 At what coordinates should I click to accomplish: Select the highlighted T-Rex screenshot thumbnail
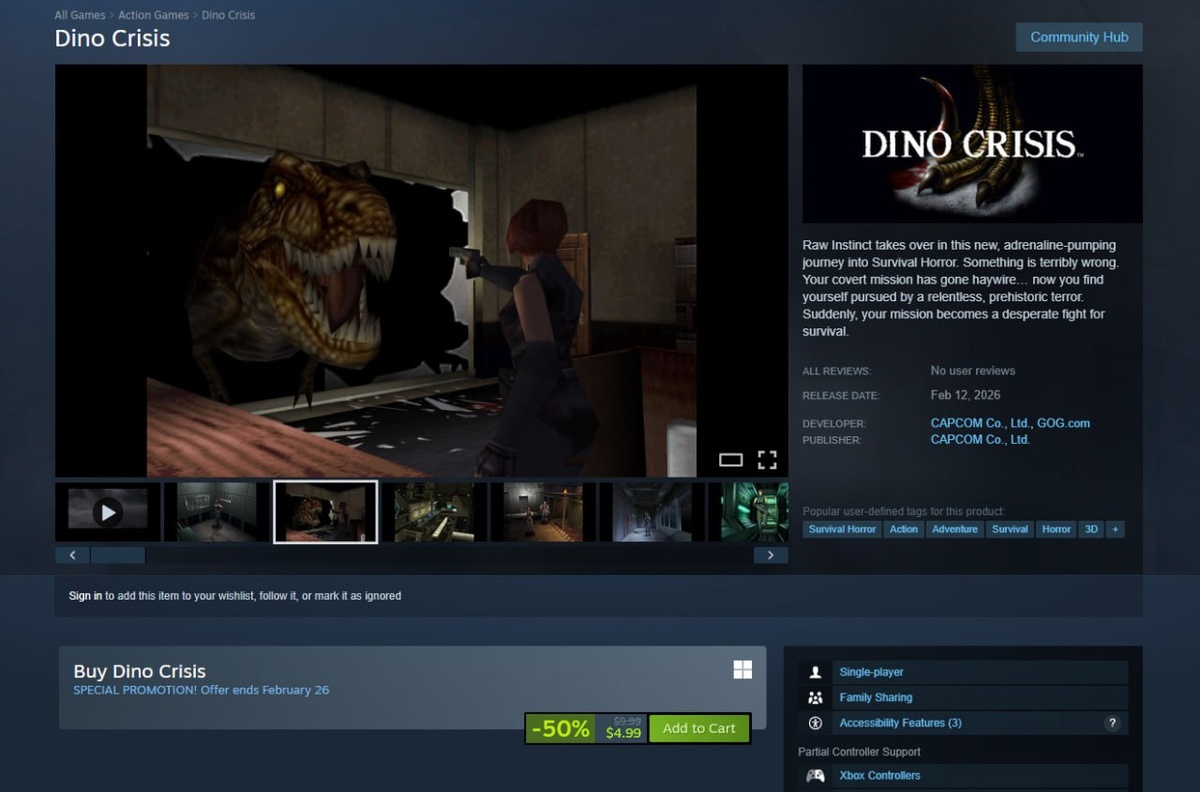[x=325, y=512]
